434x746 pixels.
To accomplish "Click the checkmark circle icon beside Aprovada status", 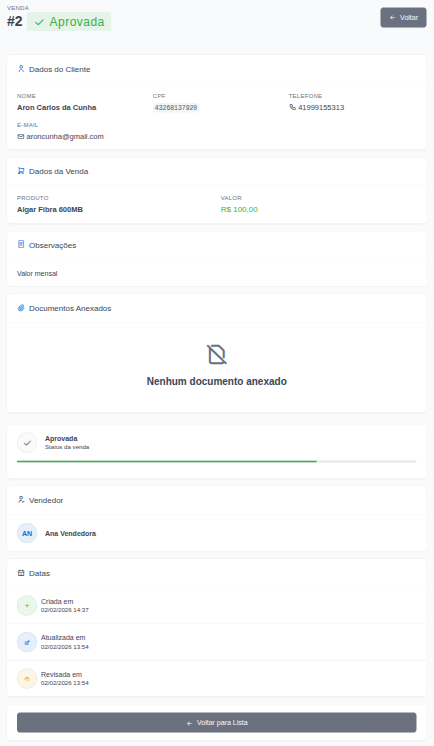I will point(27,442).
